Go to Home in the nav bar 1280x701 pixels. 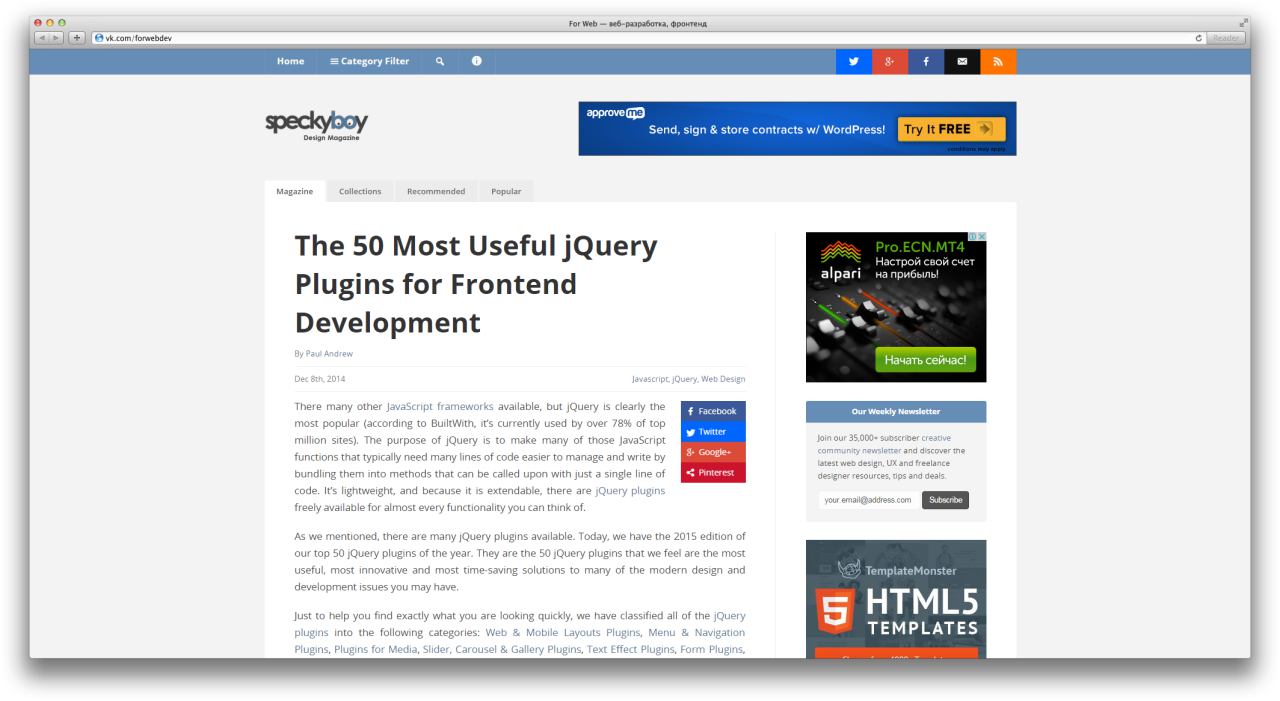[290, 61]
